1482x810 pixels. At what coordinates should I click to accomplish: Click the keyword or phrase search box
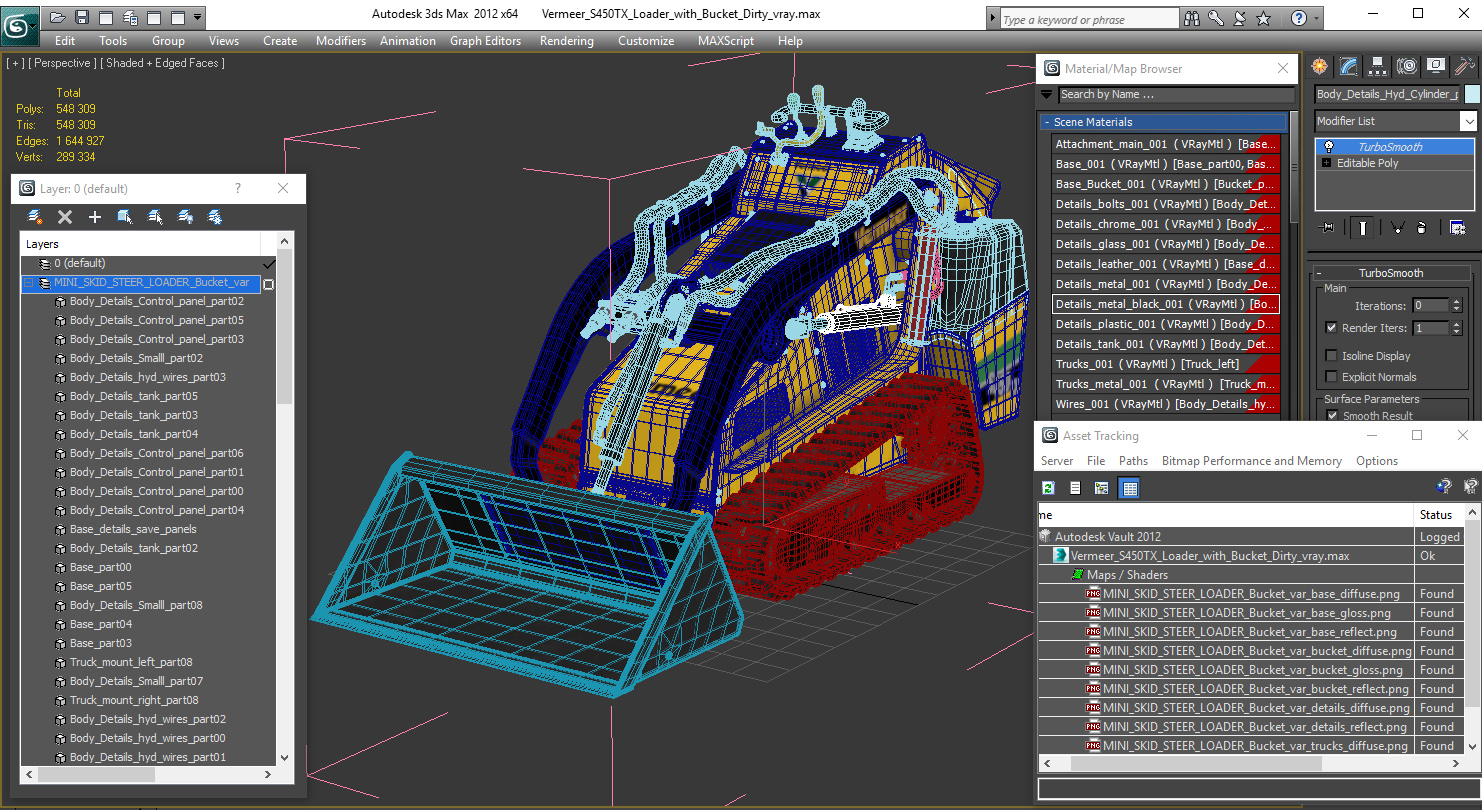pyautogui.click(x=1089, y=19)
